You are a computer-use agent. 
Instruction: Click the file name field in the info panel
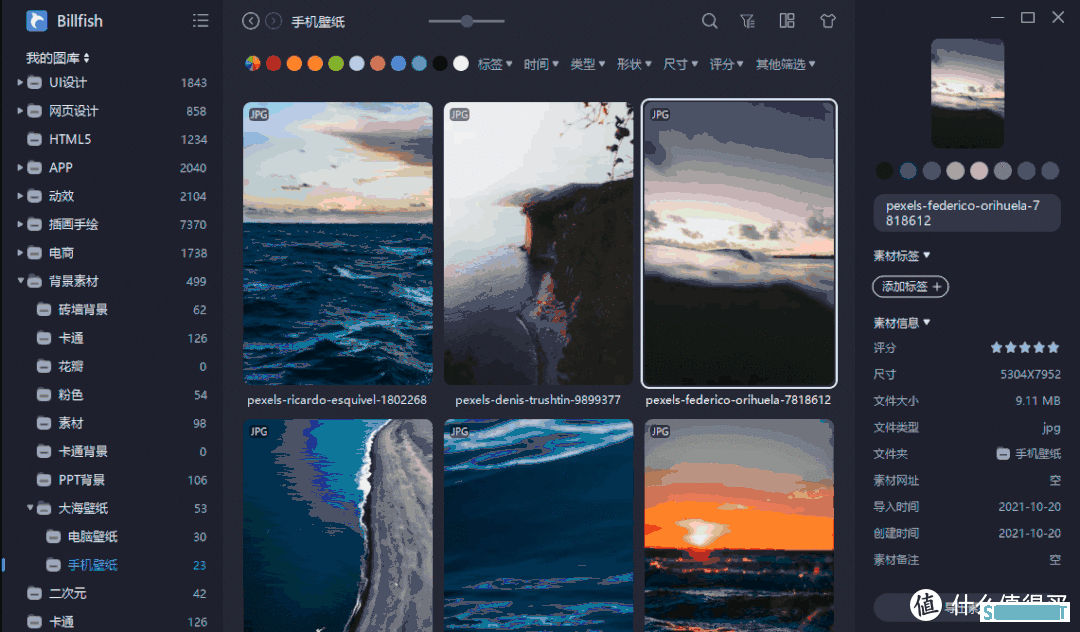coord(967,213)
